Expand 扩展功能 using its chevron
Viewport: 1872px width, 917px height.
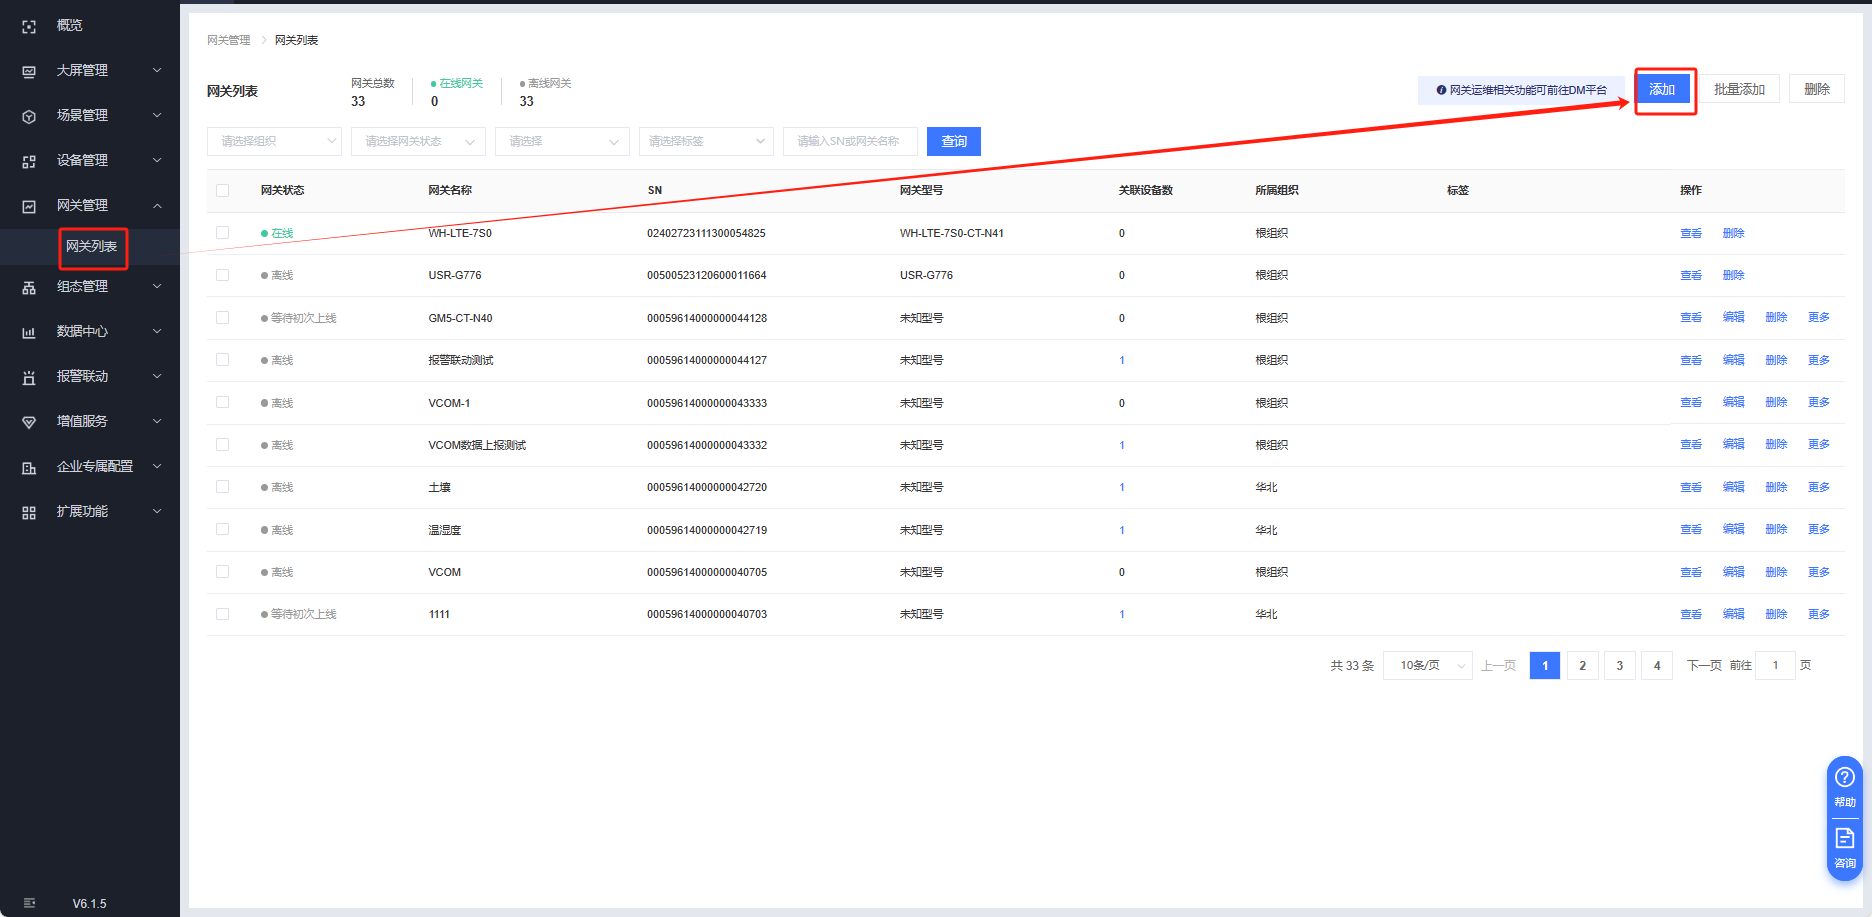coord(157,511)
